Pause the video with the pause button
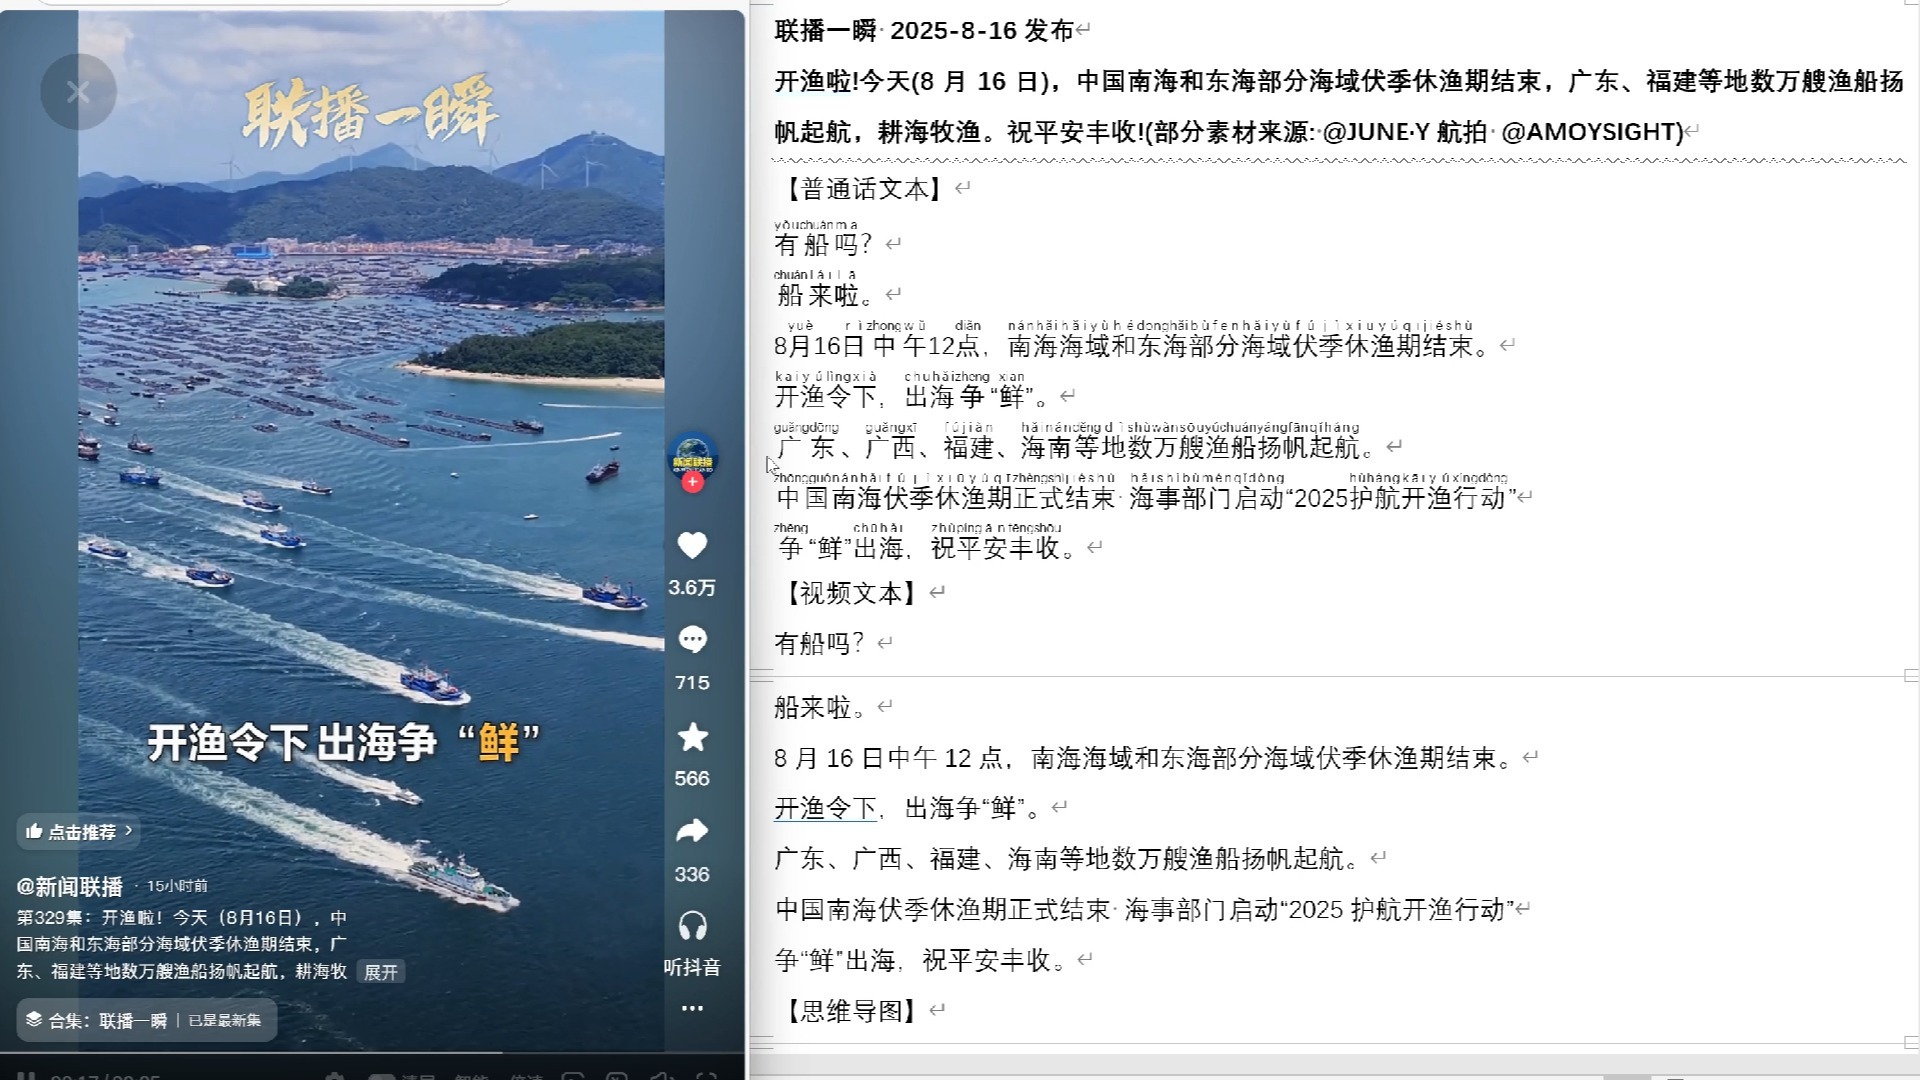This screenshot has height=1080, width=1920. tap(26, 1076)
